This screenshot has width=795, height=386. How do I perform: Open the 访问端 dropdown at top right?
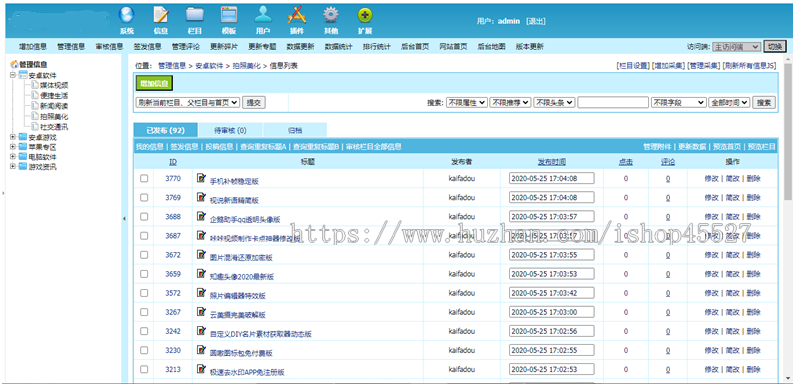(736, 47)
